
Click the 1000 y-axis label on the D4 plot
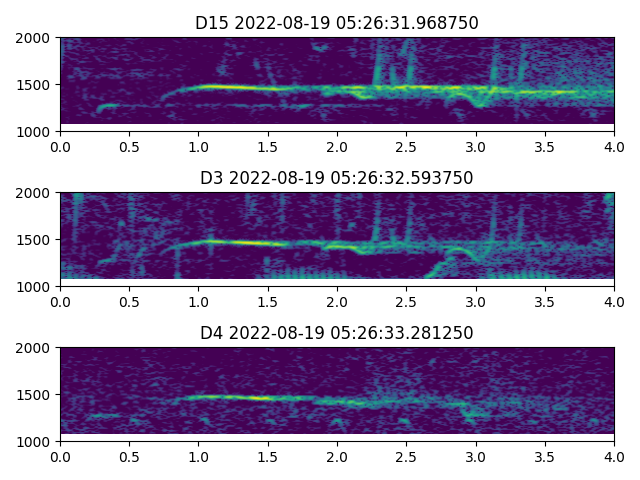38,442
